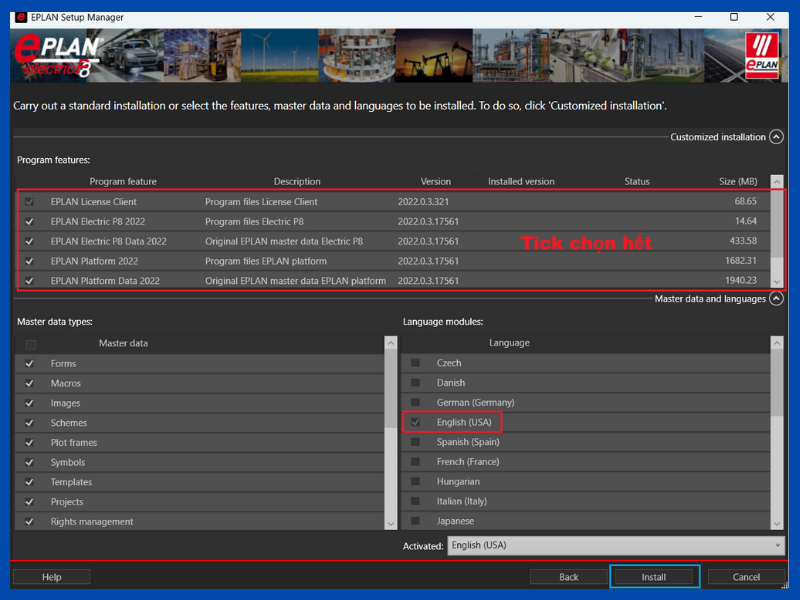
Task: Enable the German (Germany) language checkbox
Action: (415, 402)
